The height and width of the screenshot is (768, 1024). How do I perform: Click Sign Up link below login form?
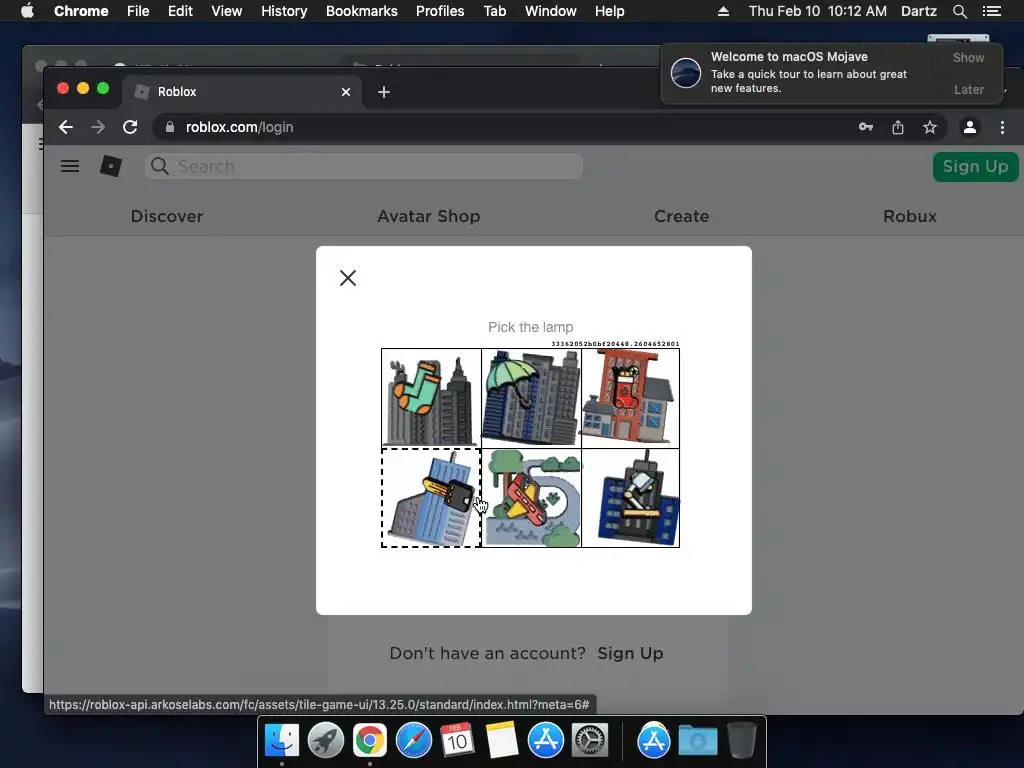[630, 654]
